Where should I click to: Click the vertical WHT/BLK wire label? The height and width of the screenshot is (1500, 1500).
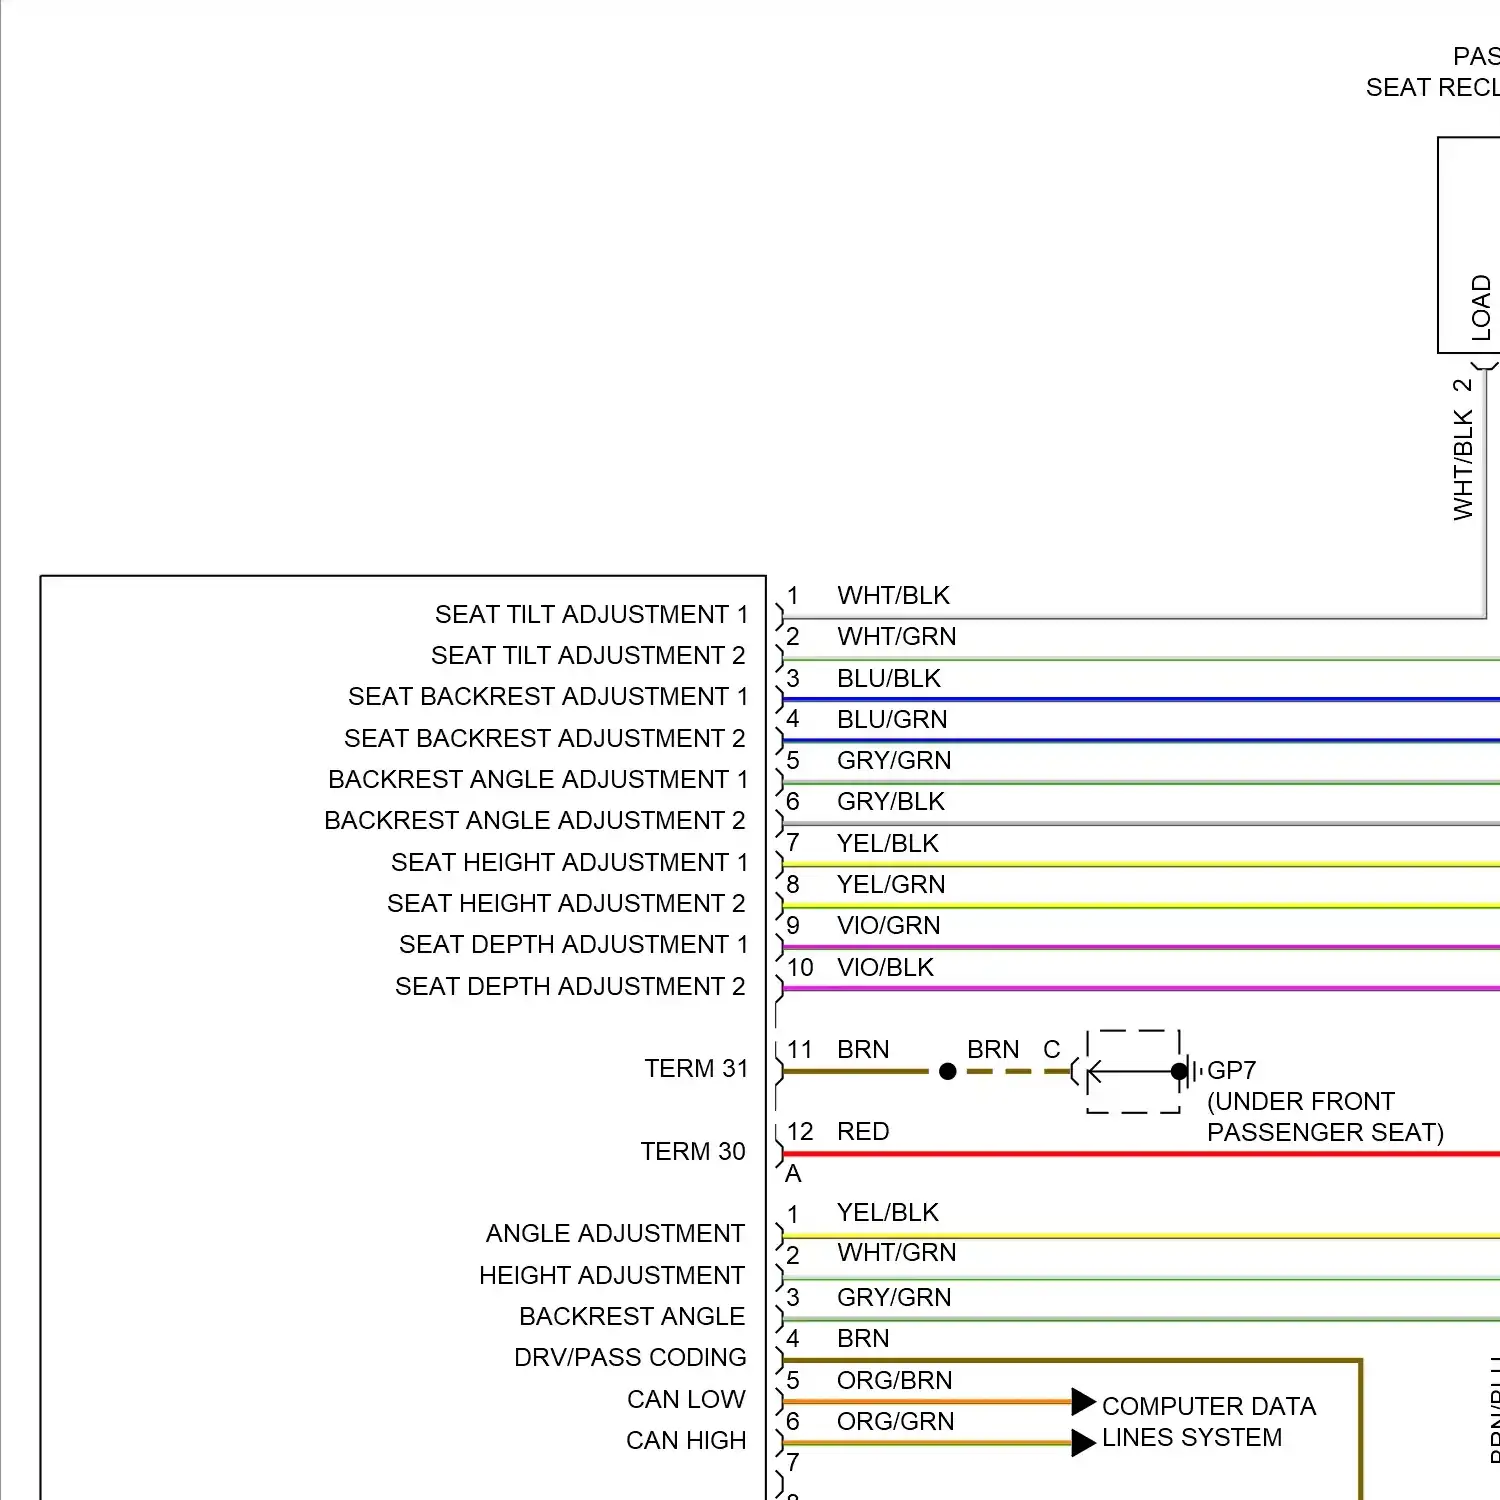click(1463, 465)
